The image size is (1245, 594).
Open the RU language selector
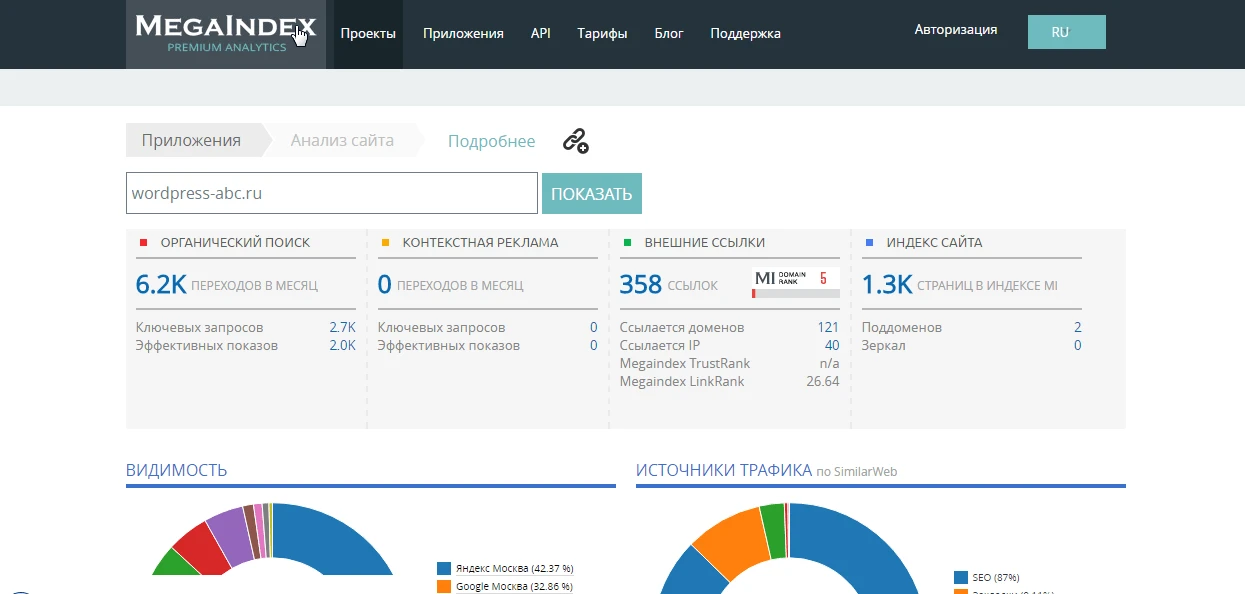pos(1066,32)
